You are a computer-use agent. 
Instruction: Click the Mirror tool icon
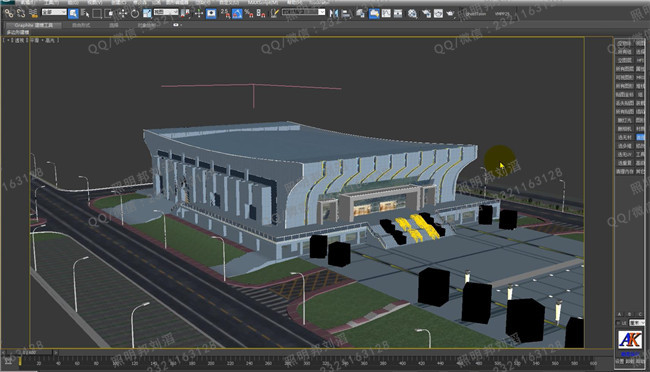[334, 14]
